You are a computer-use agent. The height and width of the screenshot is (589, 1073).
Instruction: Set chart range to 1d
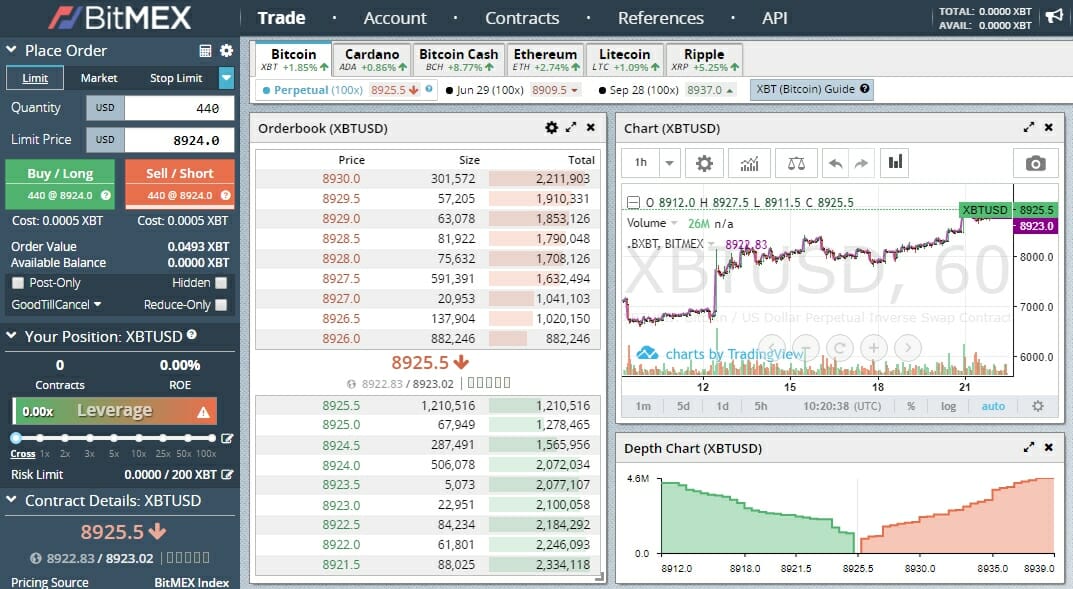coord(722,406)
